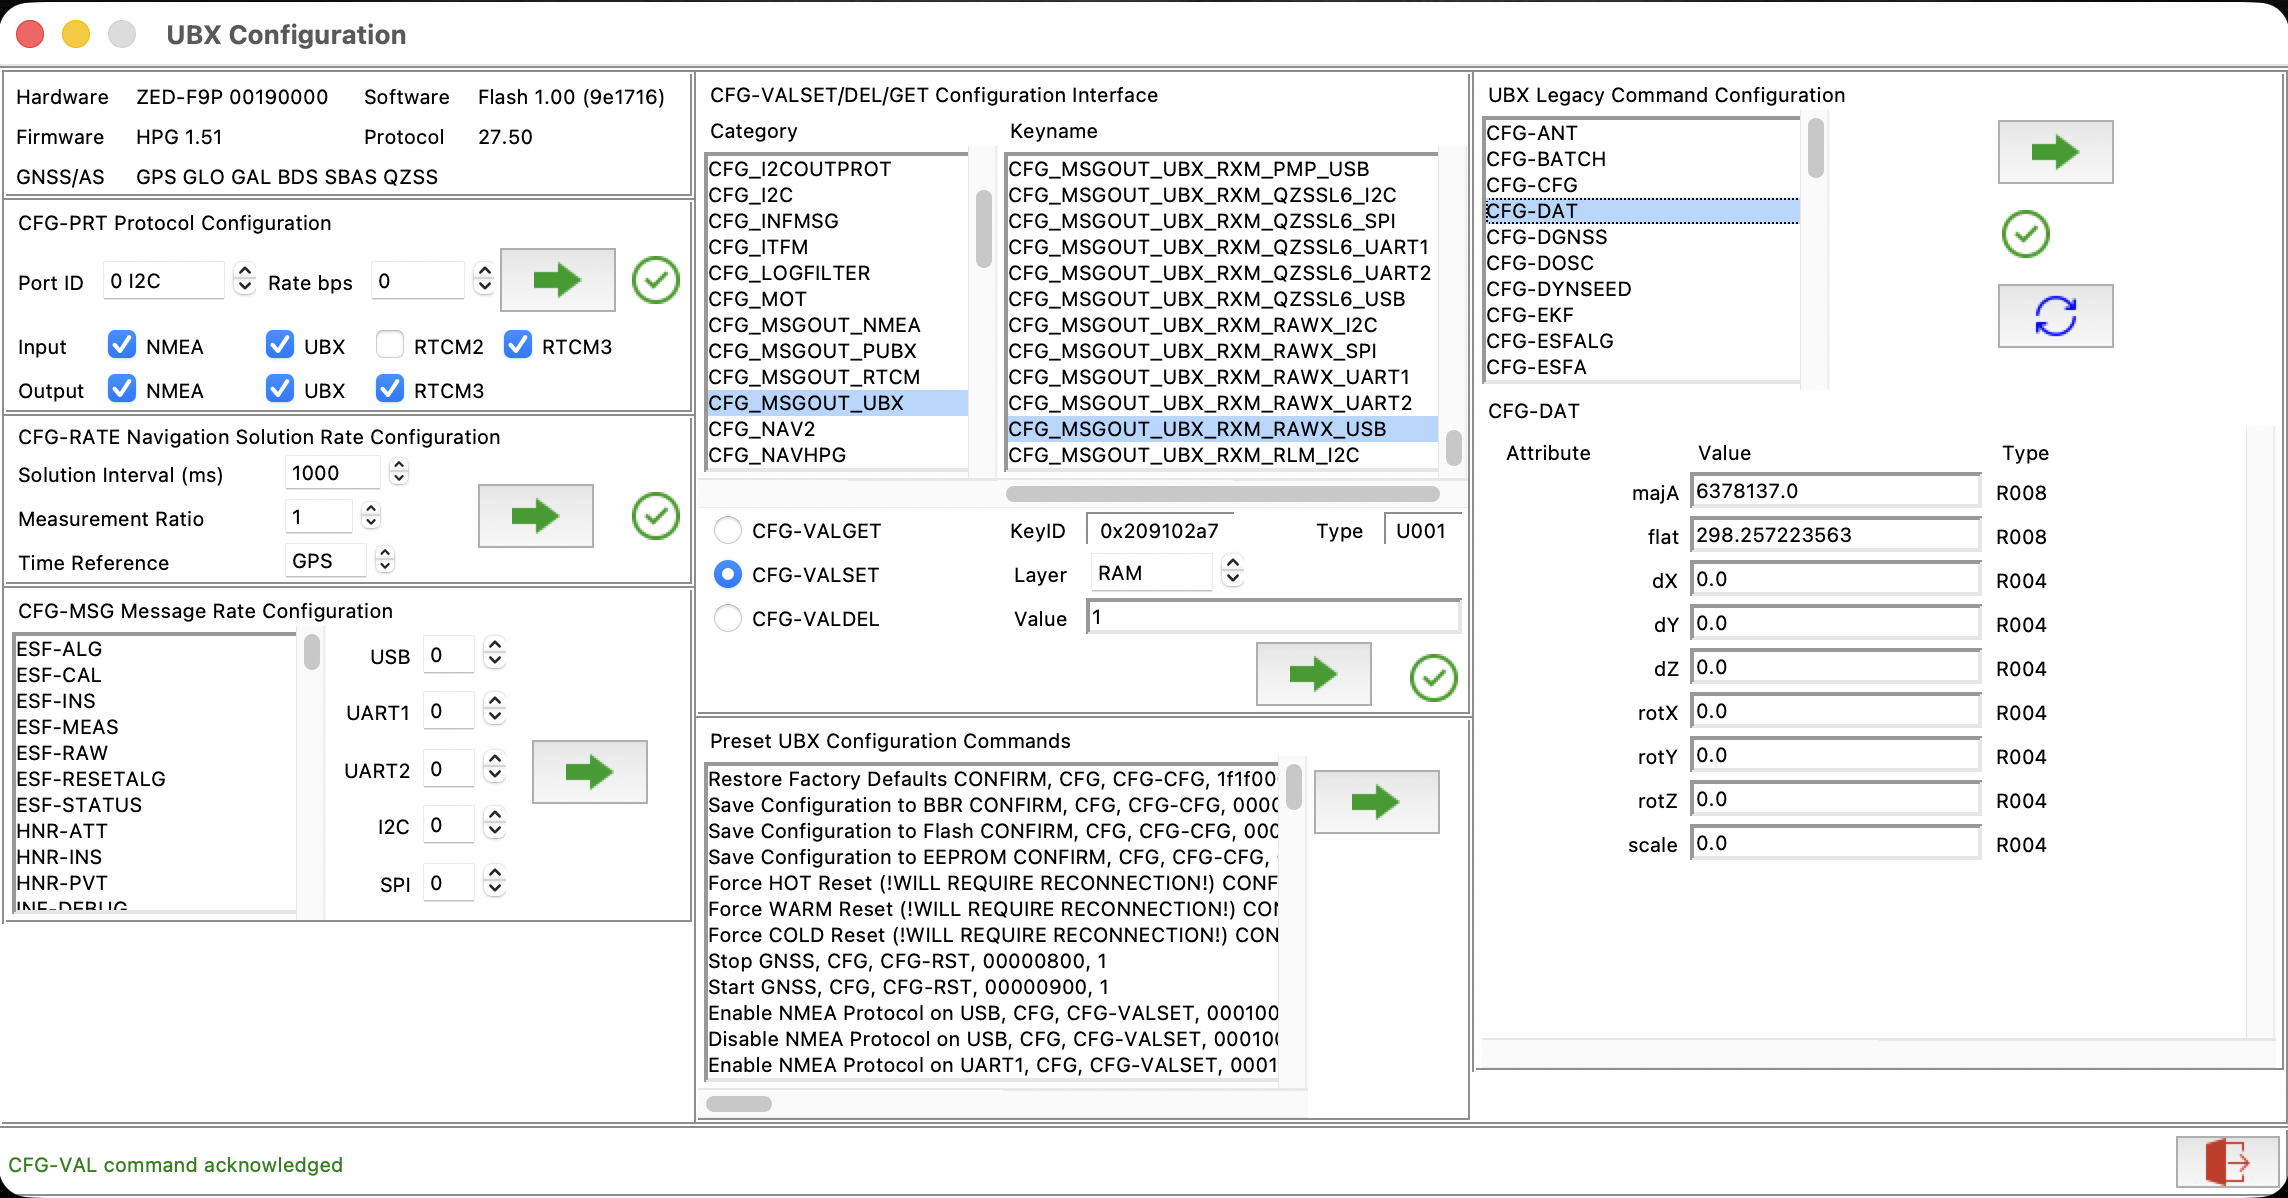Send CFG-PRT protocol configuration with green arrow
Image resolution: width=2288 pixels, height=1198 pixels.
click(x=557, y=280)
